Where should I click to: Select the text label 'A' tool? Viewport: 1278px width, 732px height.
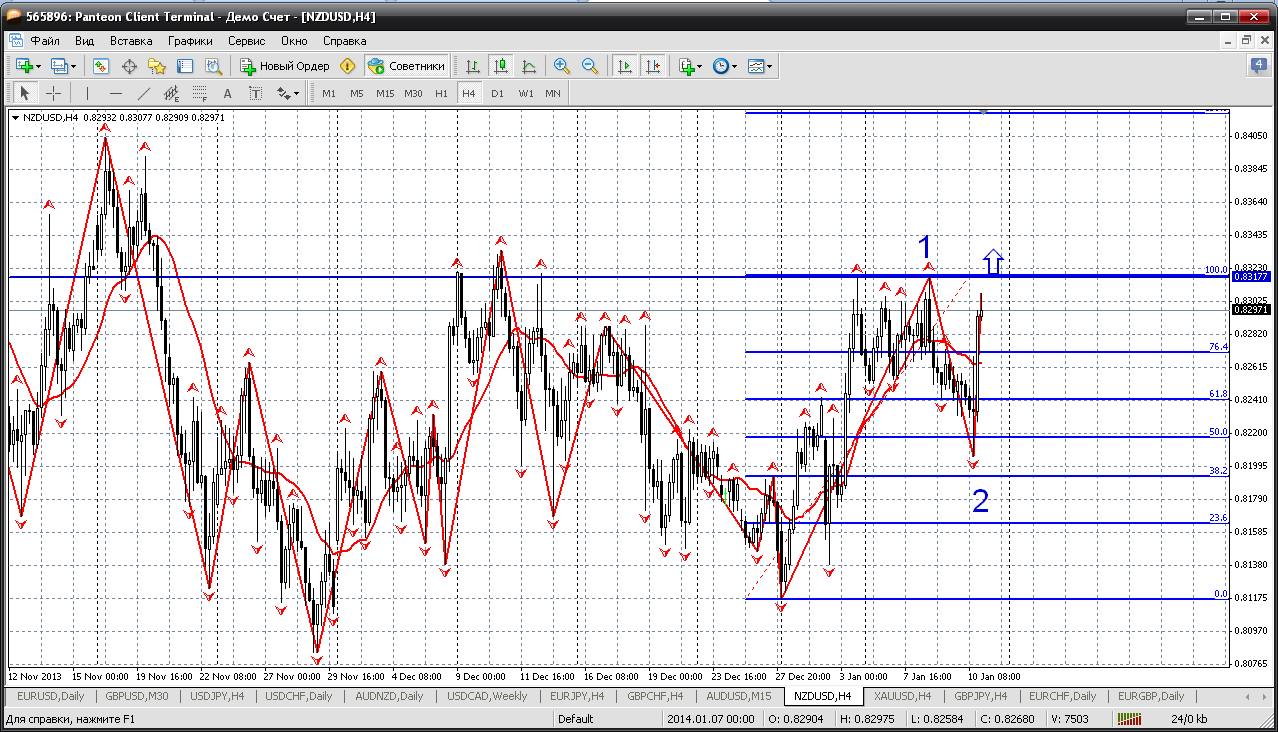pos(227,93)
